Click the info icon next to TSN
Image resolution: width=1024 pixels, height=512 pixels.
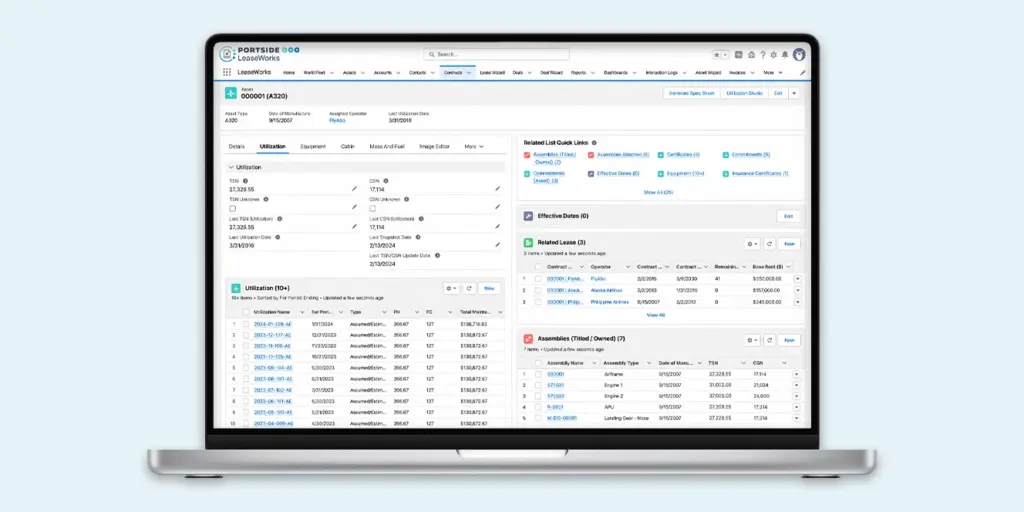(246, 181)
